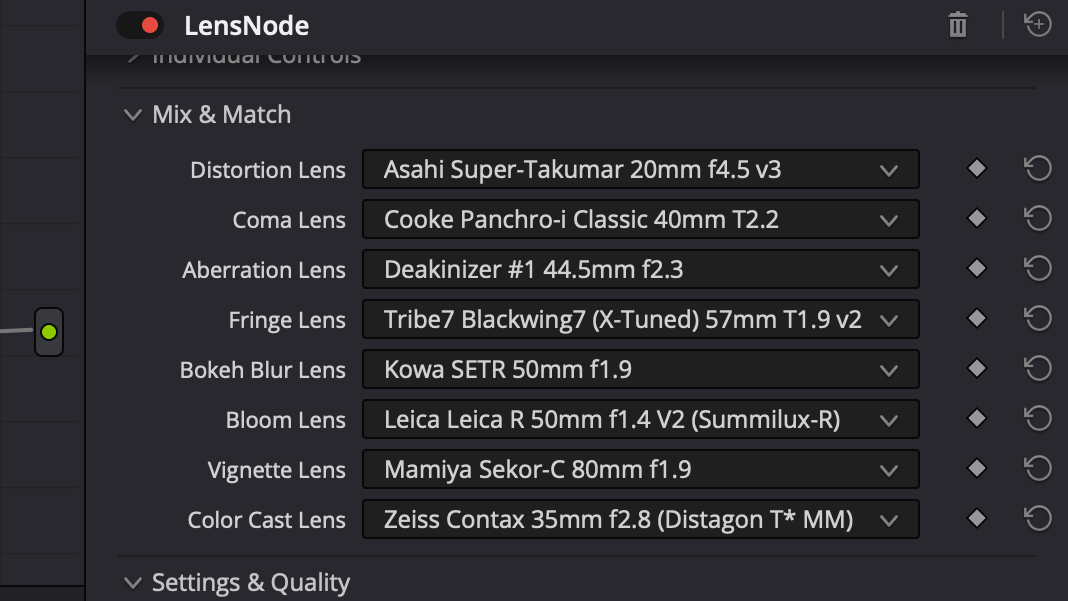Open the Fringe Lens Tribe7 Blackwing7 dropdown
Screen dimensions: 1068x601
tap(641, 320)
